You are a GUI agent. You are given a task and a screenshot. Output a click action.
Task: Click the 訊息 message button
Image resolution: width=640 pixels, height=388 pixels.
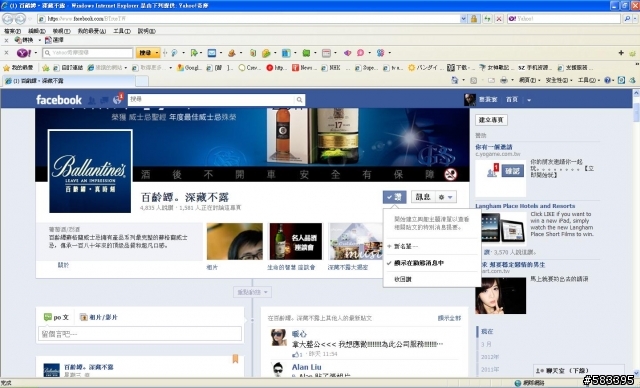pos(423,197)
